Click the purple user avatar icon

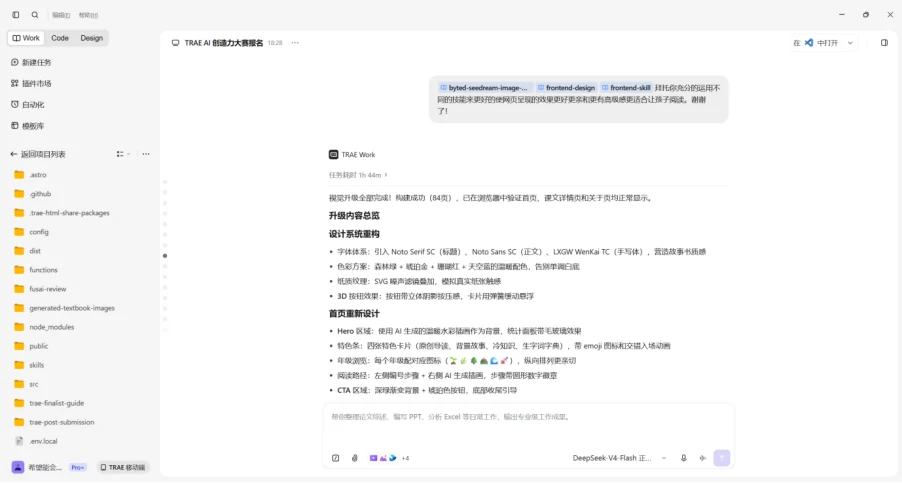18,467
